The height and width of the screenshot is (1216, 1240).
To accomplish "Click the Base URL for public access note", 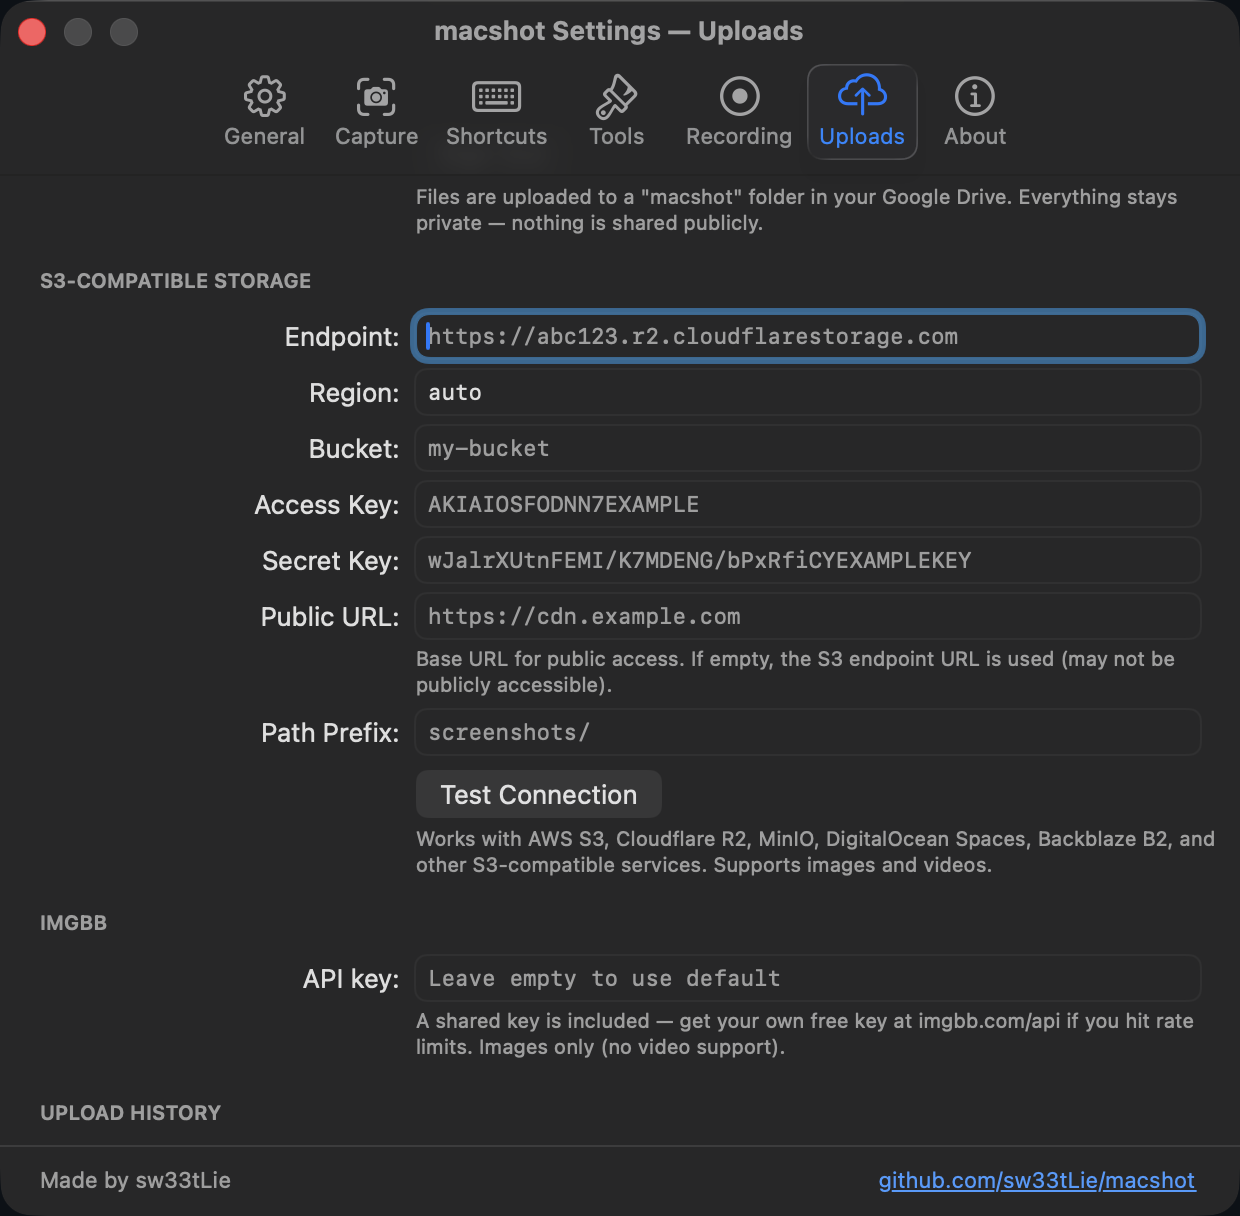I will (x=795, y=672).
